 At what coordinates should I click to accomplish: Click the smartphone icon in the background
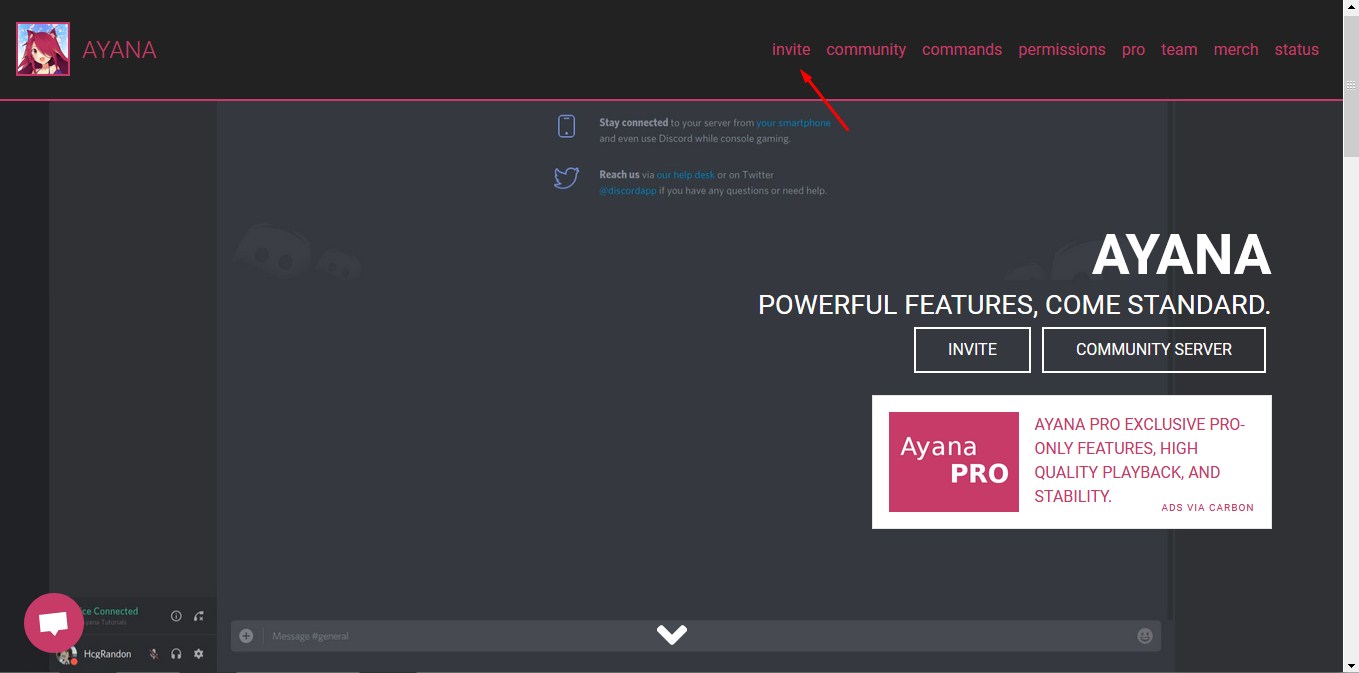coord(566,126)
